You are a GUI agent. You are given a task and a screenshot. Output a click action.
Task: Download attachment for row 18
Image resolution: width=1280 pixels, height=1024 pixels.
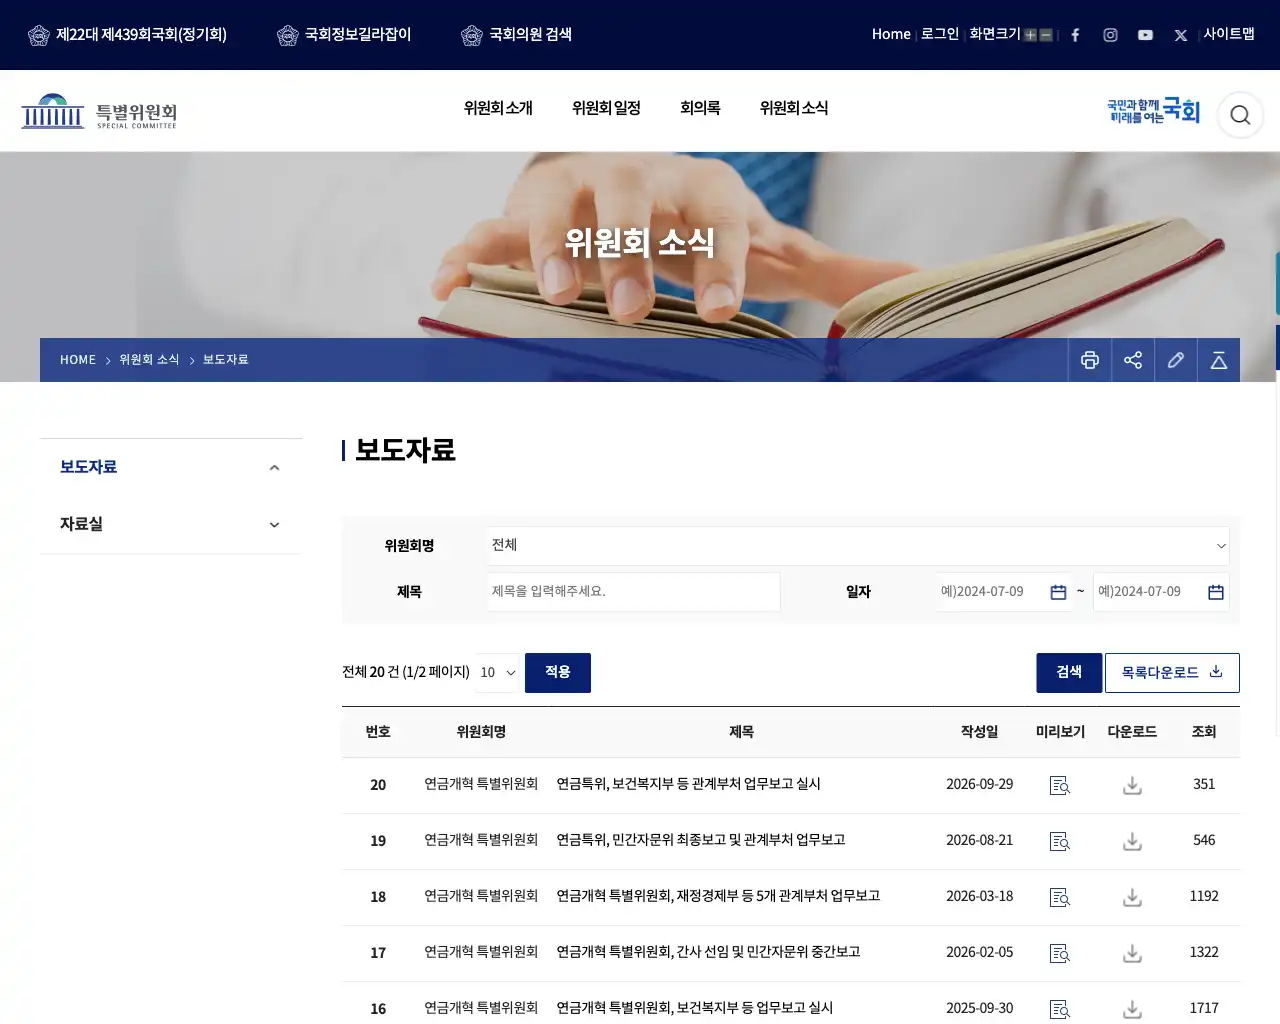click(x=1132, y=898)
